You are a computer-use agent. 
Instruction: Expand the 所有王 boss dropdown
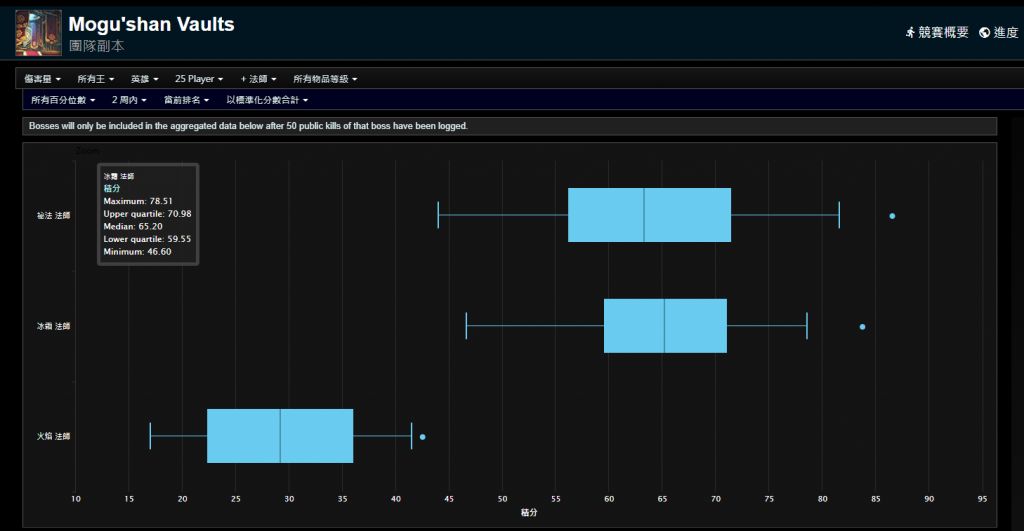point(95,78)
